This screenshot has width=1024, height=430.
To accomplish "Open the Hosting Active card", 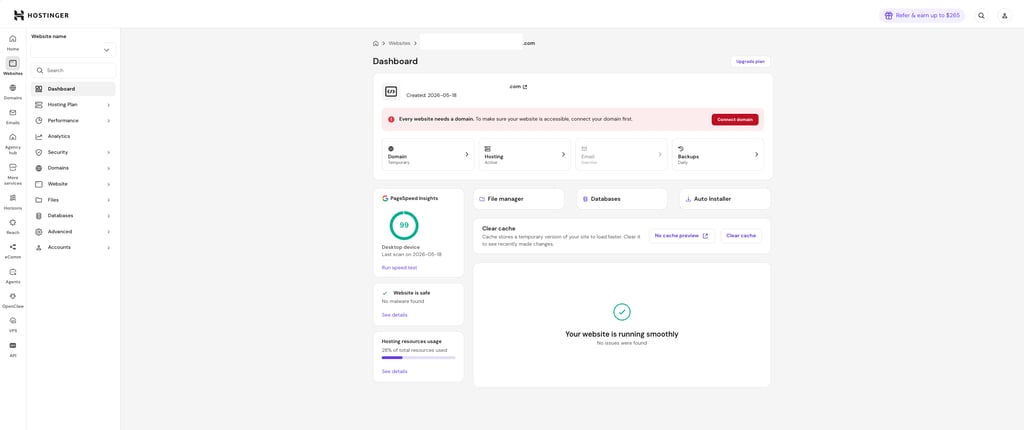I will point(524,154).
